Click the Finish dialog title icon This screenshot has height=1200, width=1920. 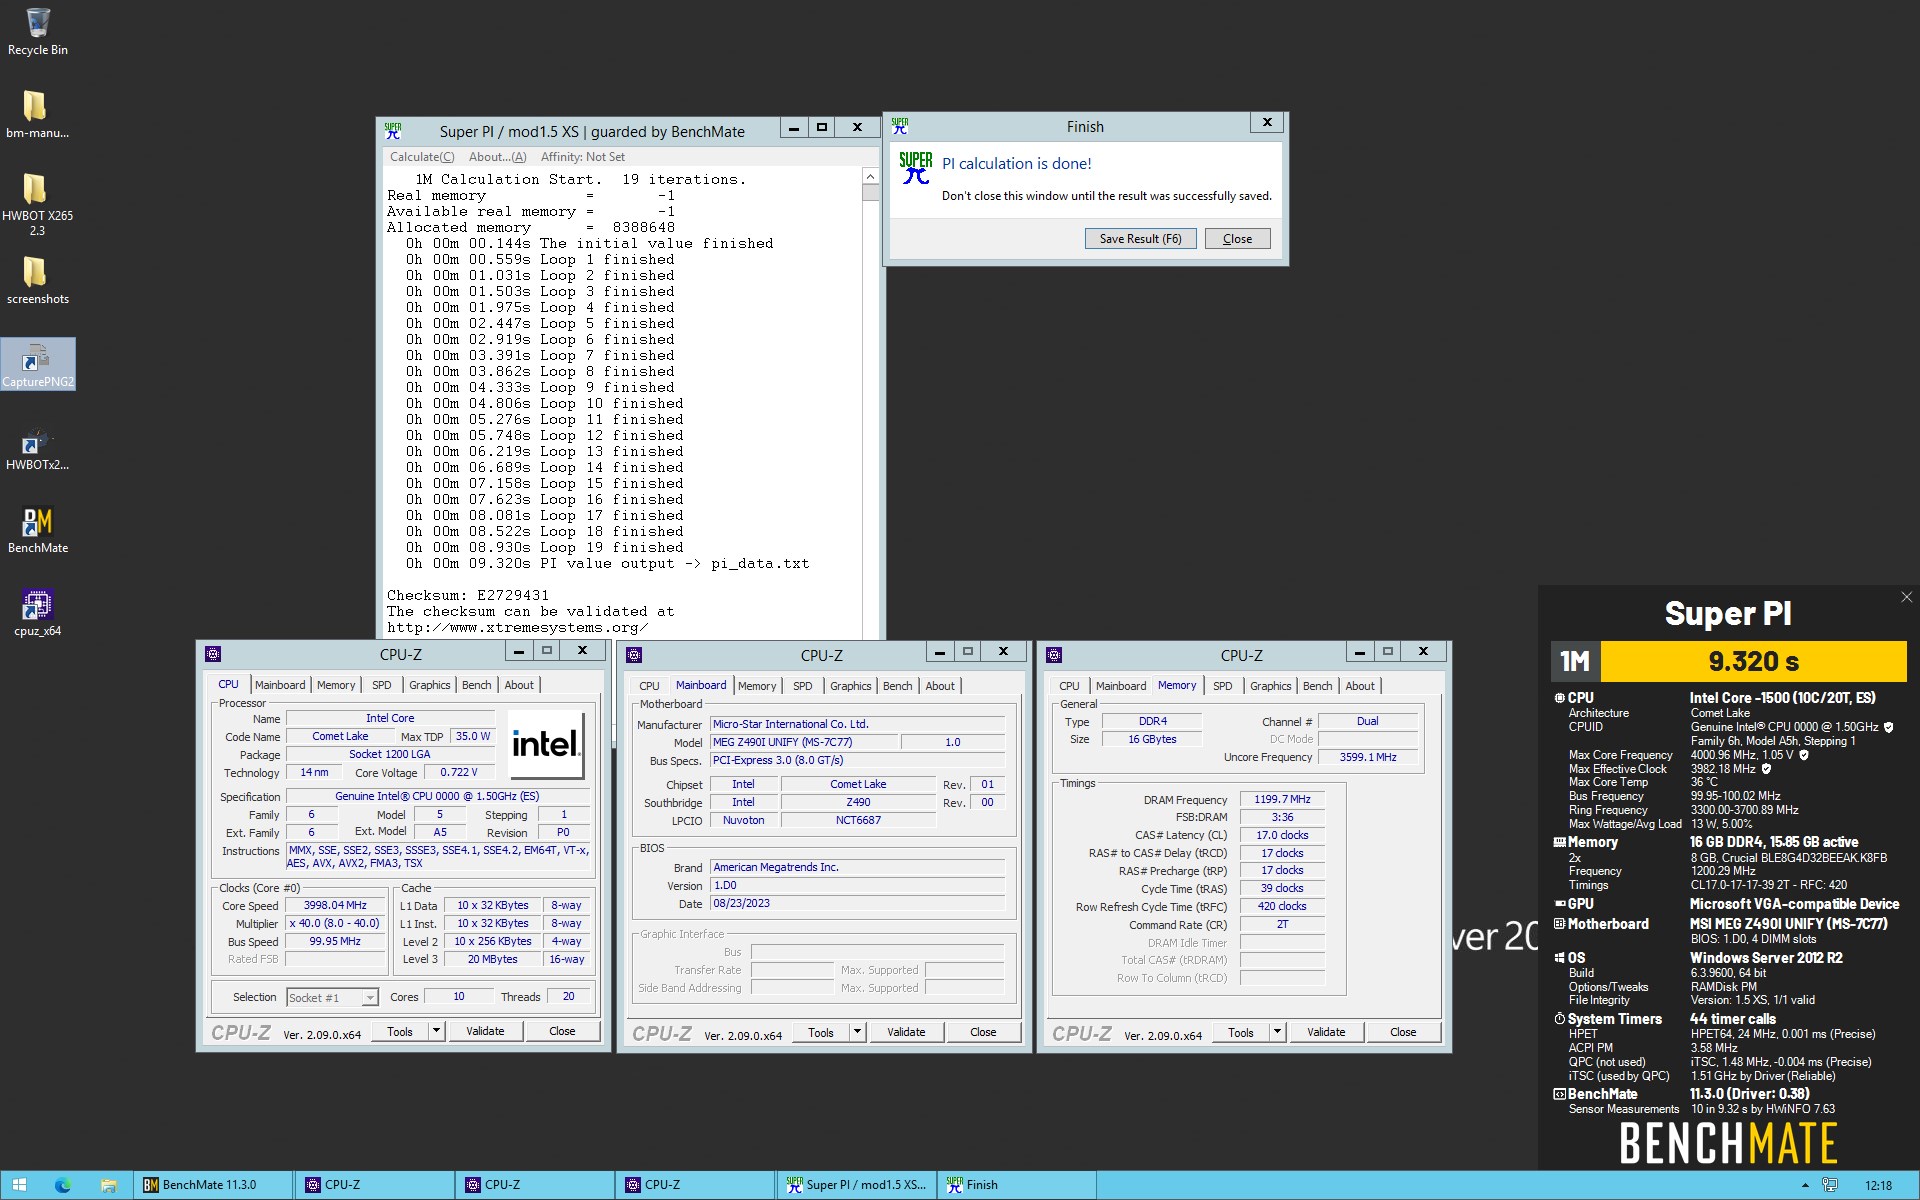click(900, 126)
